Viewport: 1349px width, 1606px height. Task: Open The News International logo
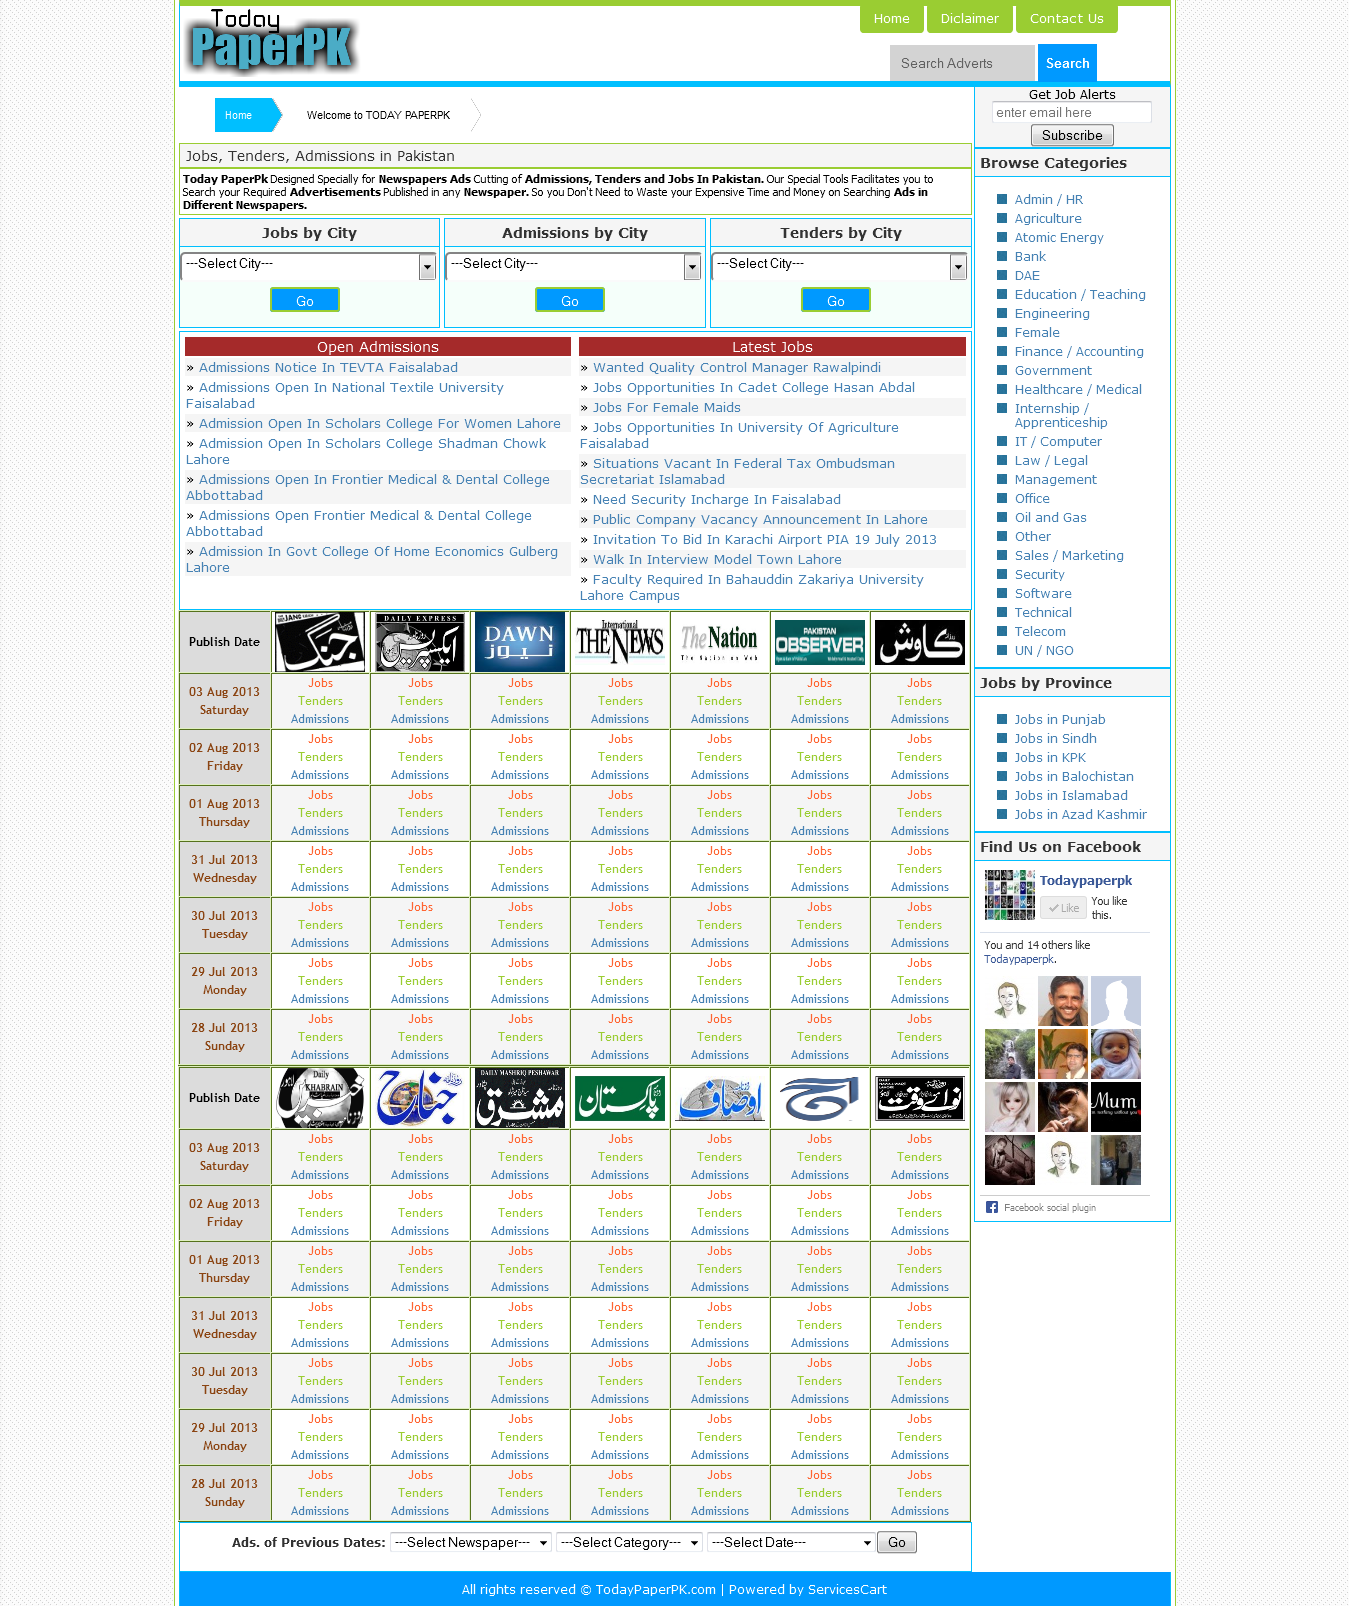[x=620, y=642]
